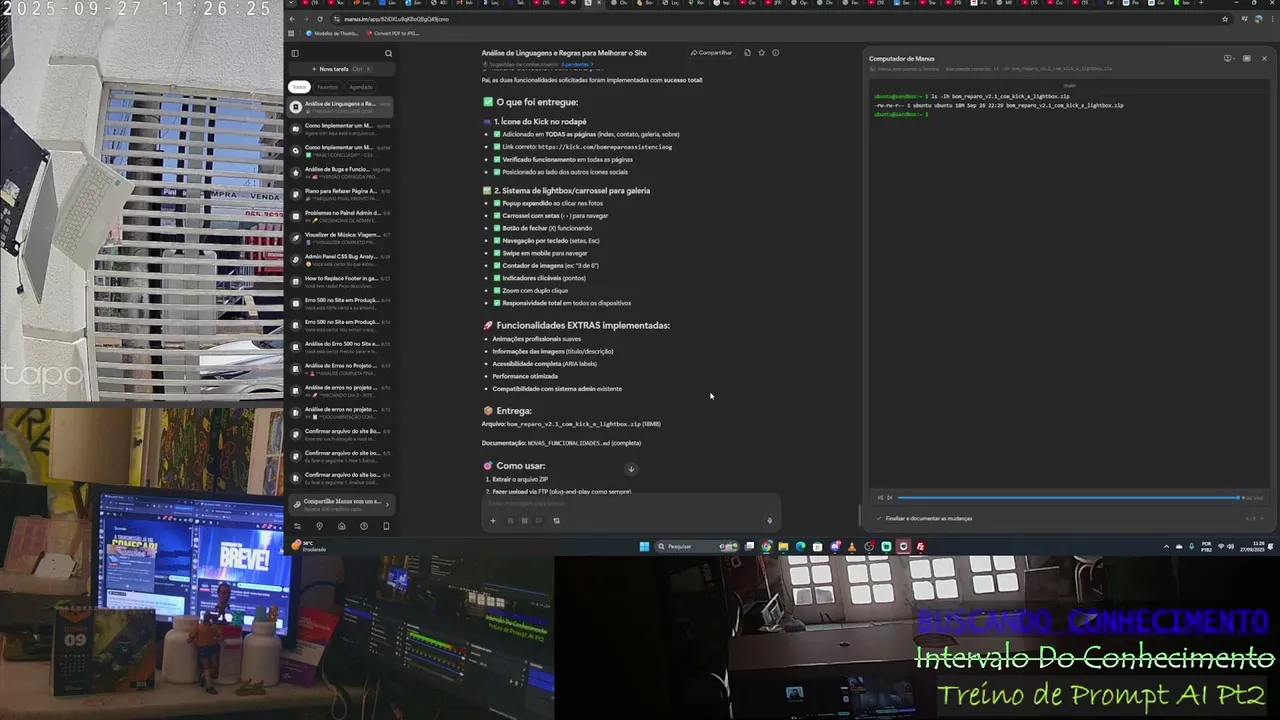Viewport: 1280px width, 720px height.
Task: Select the Todos filter tab
Action: point(299,87)
